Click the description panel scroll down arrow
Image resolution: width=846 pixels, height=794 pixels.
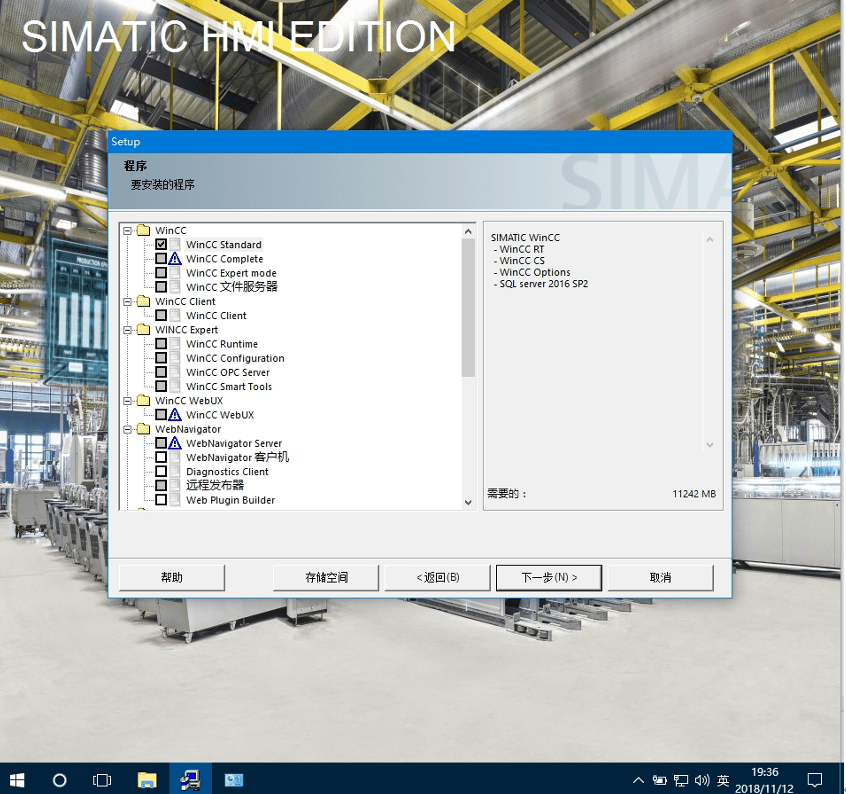(x=710, y=445)
